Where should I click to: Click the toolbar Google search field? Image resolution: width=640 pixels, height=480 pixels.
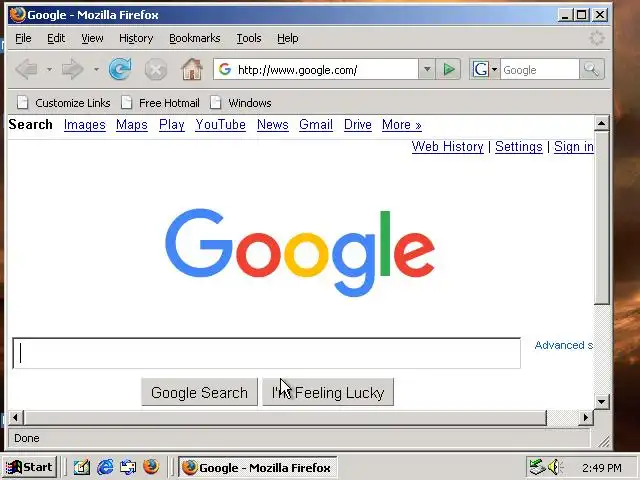click(x=540, y=69)
